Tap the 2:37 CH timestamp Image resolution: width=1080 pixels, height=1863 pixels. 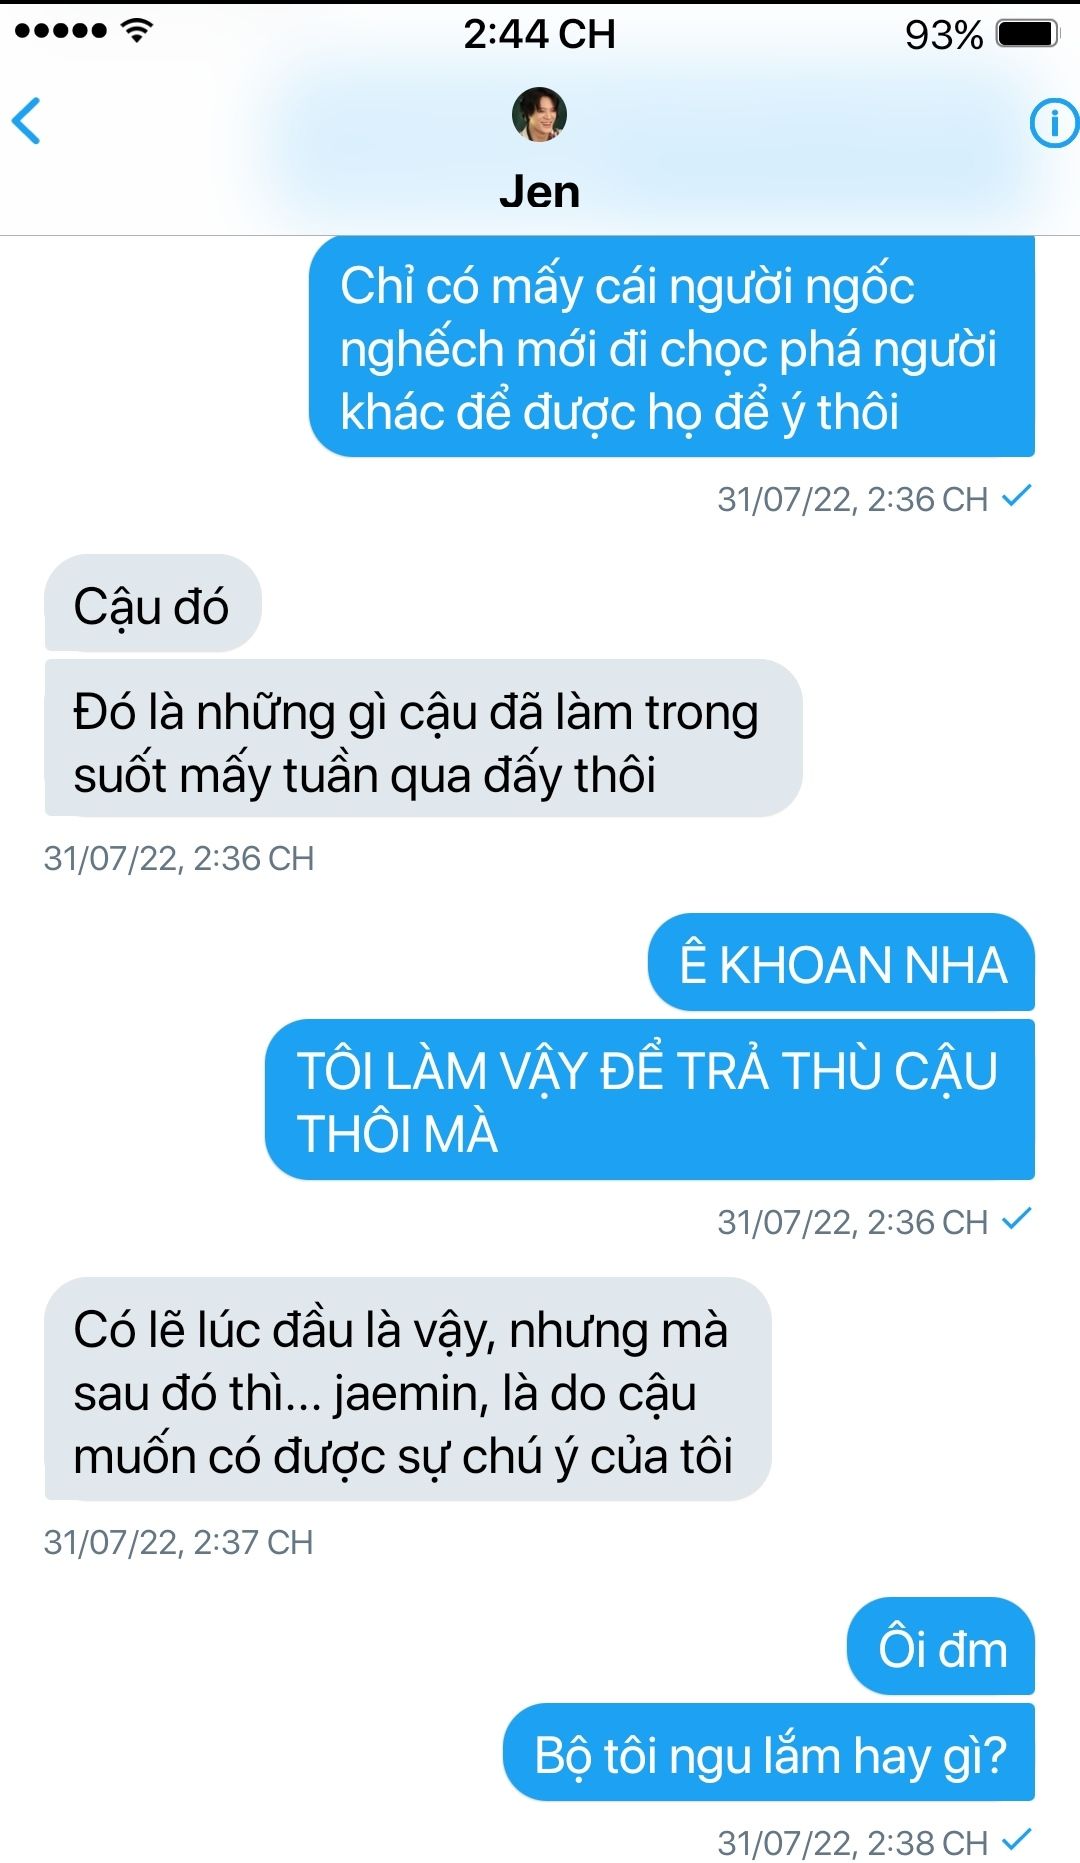coord(179,1542)
